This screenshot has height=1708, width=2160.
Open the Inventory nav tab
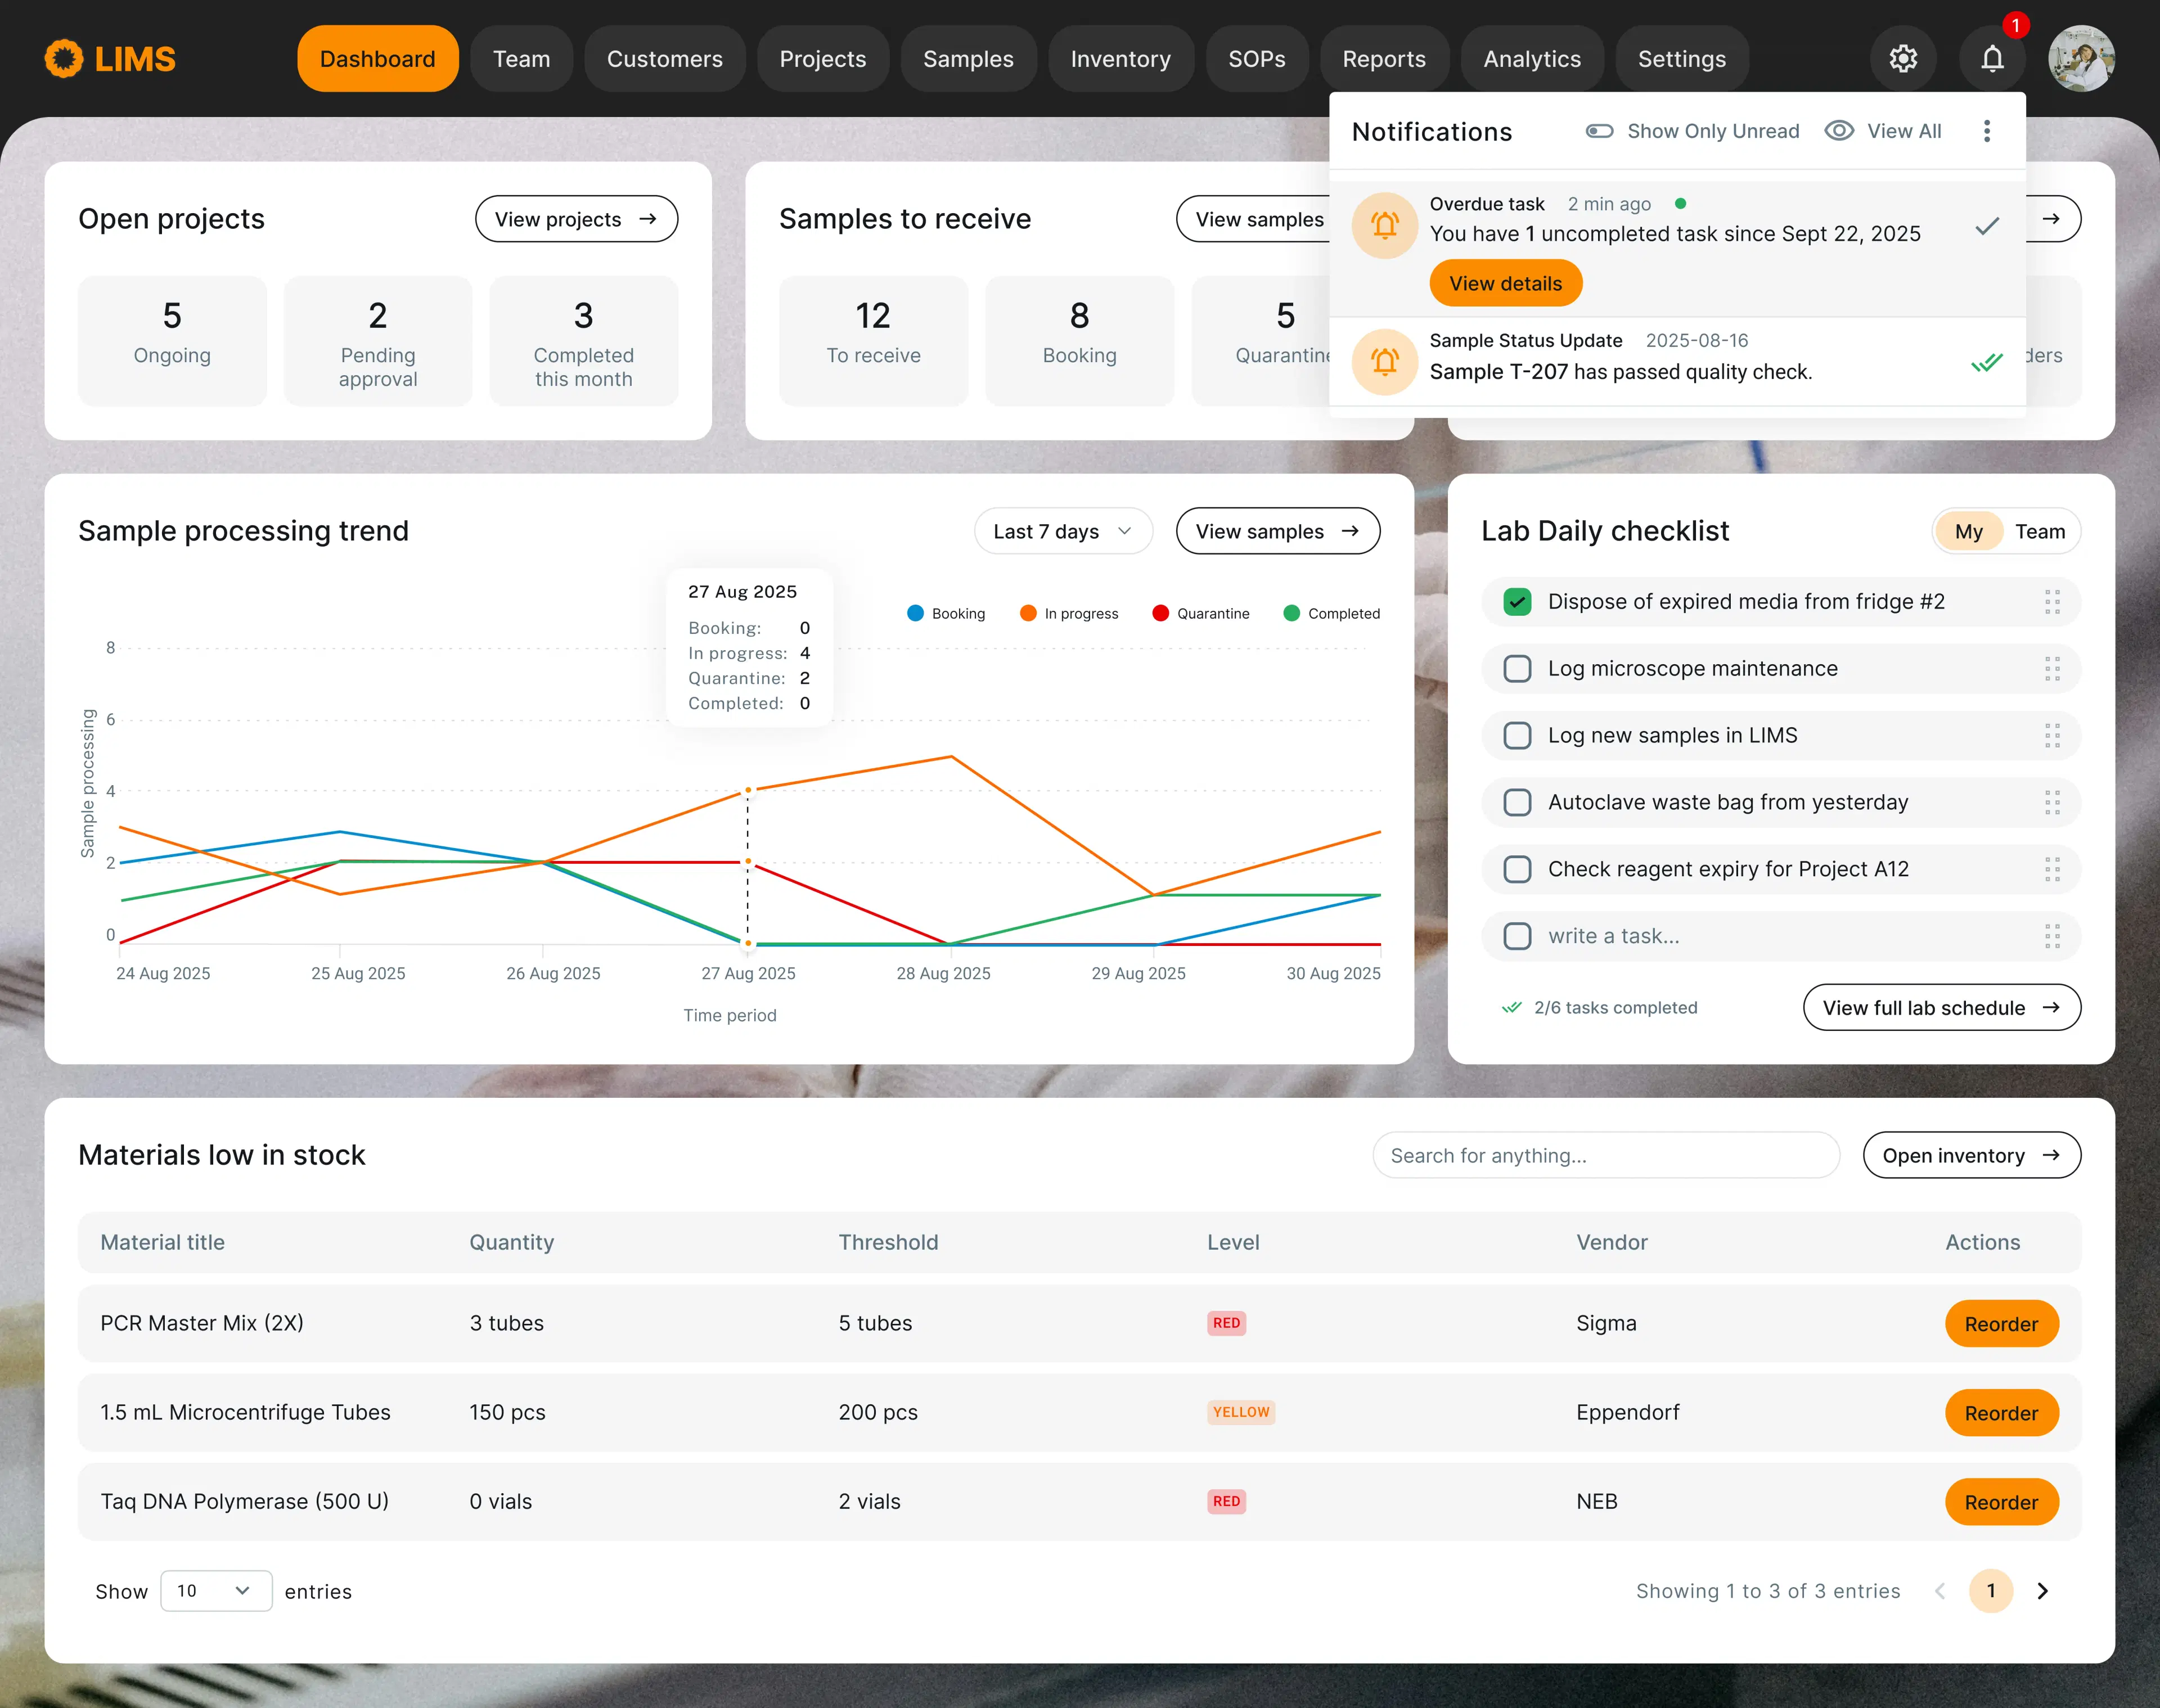[x=1120, y=59]
